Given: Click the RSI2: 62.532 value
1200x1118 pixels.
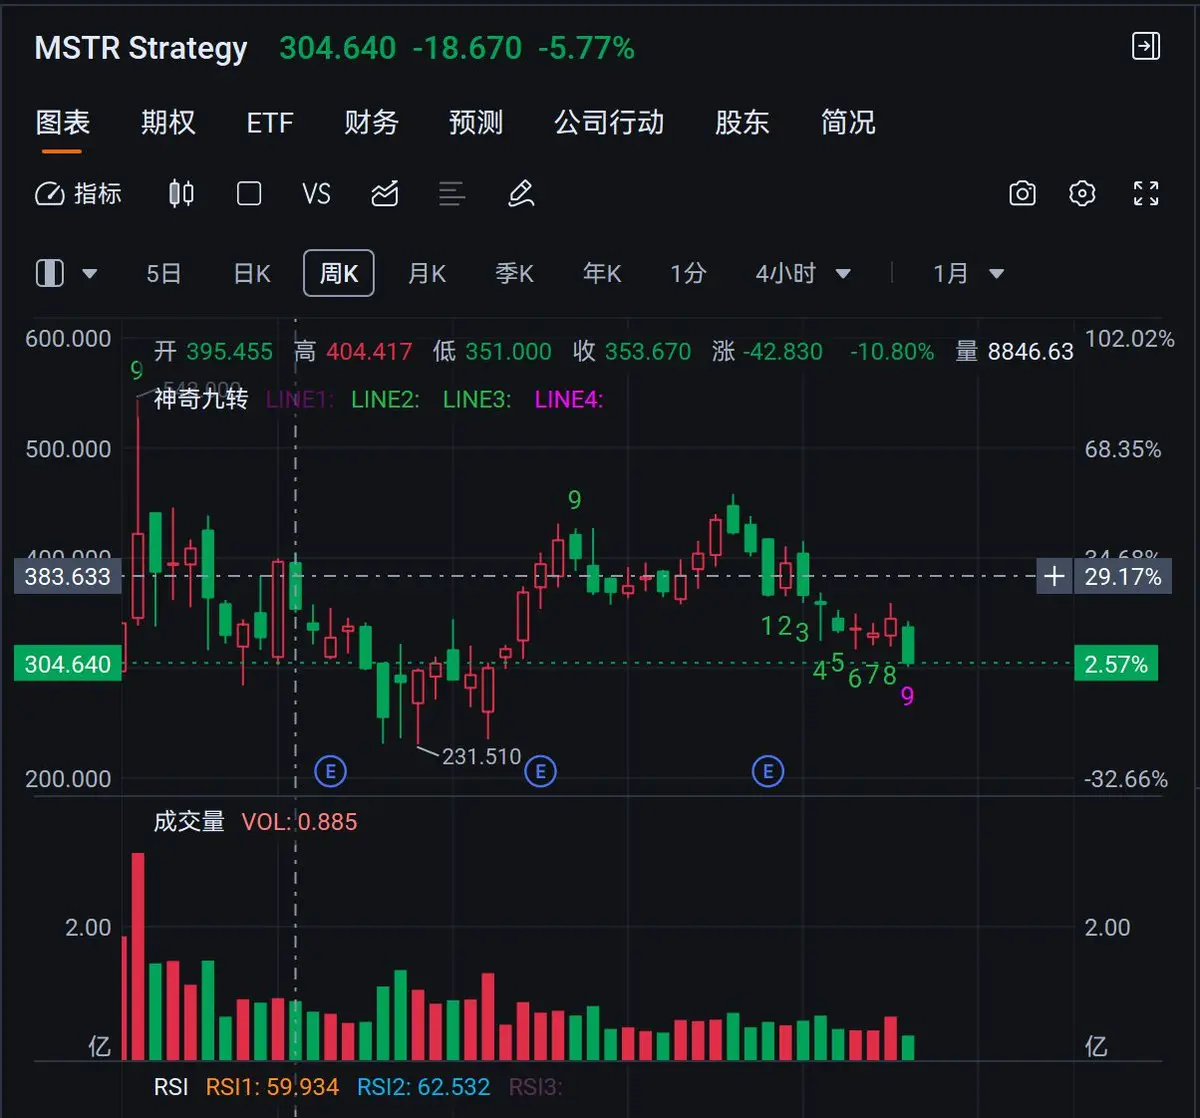Looking at the screenshot, I should 424,1086.
